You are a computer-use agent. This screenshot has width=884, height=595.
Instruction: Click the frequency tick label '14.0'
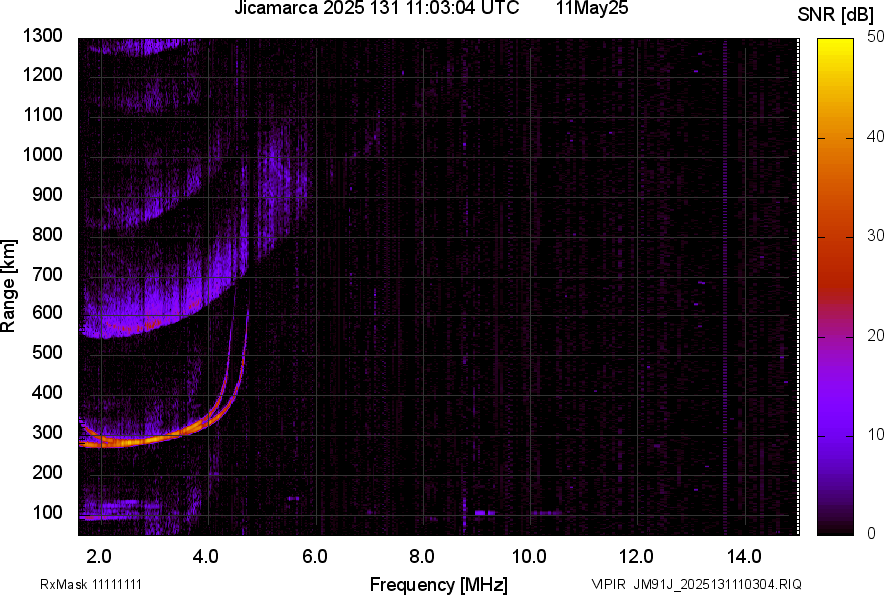coord(744,557)
